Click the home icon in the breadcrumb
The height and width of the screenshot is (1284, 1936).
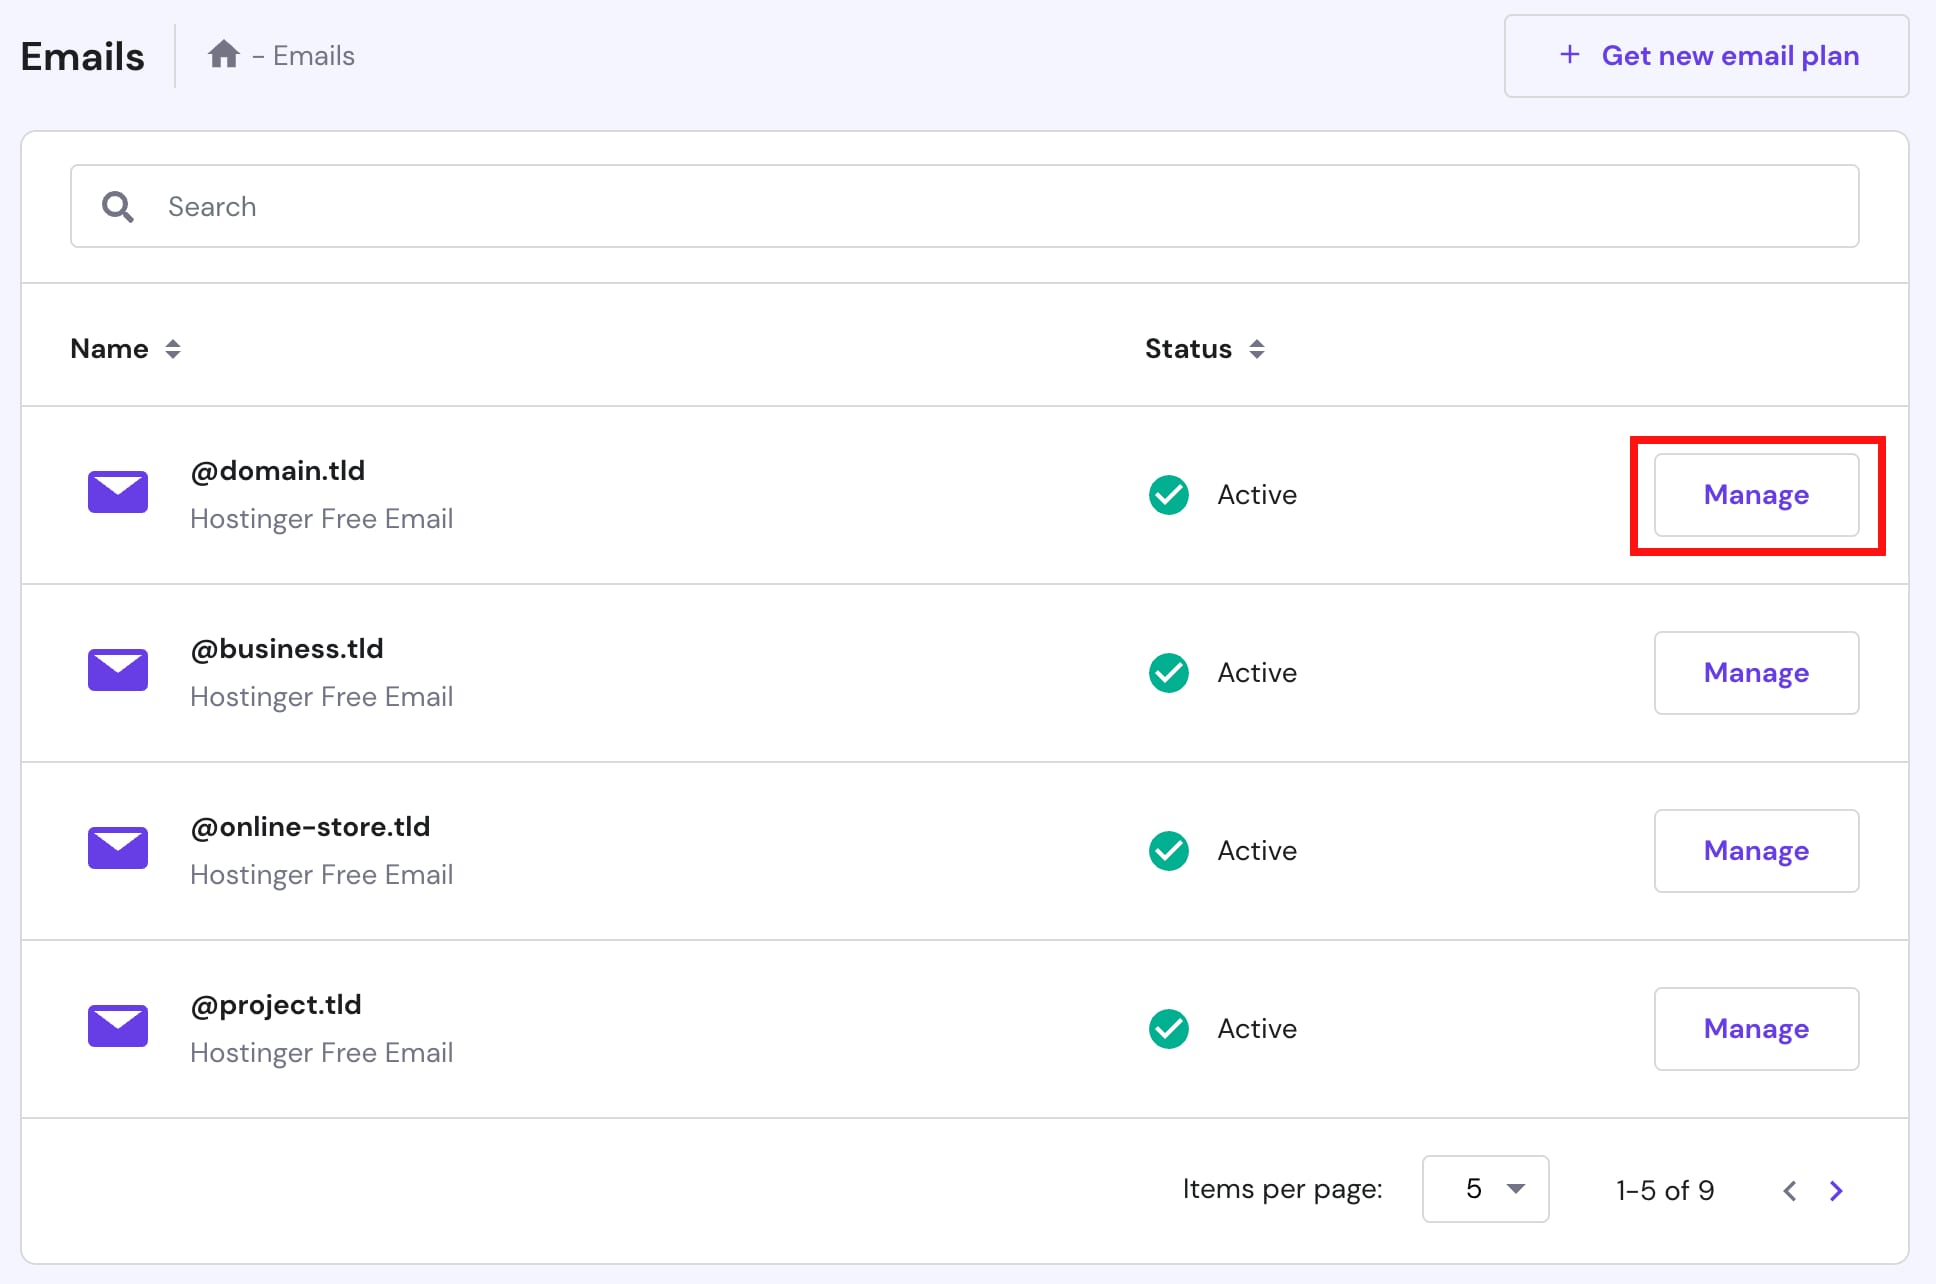pyautogui.click(x=223, y=54)
